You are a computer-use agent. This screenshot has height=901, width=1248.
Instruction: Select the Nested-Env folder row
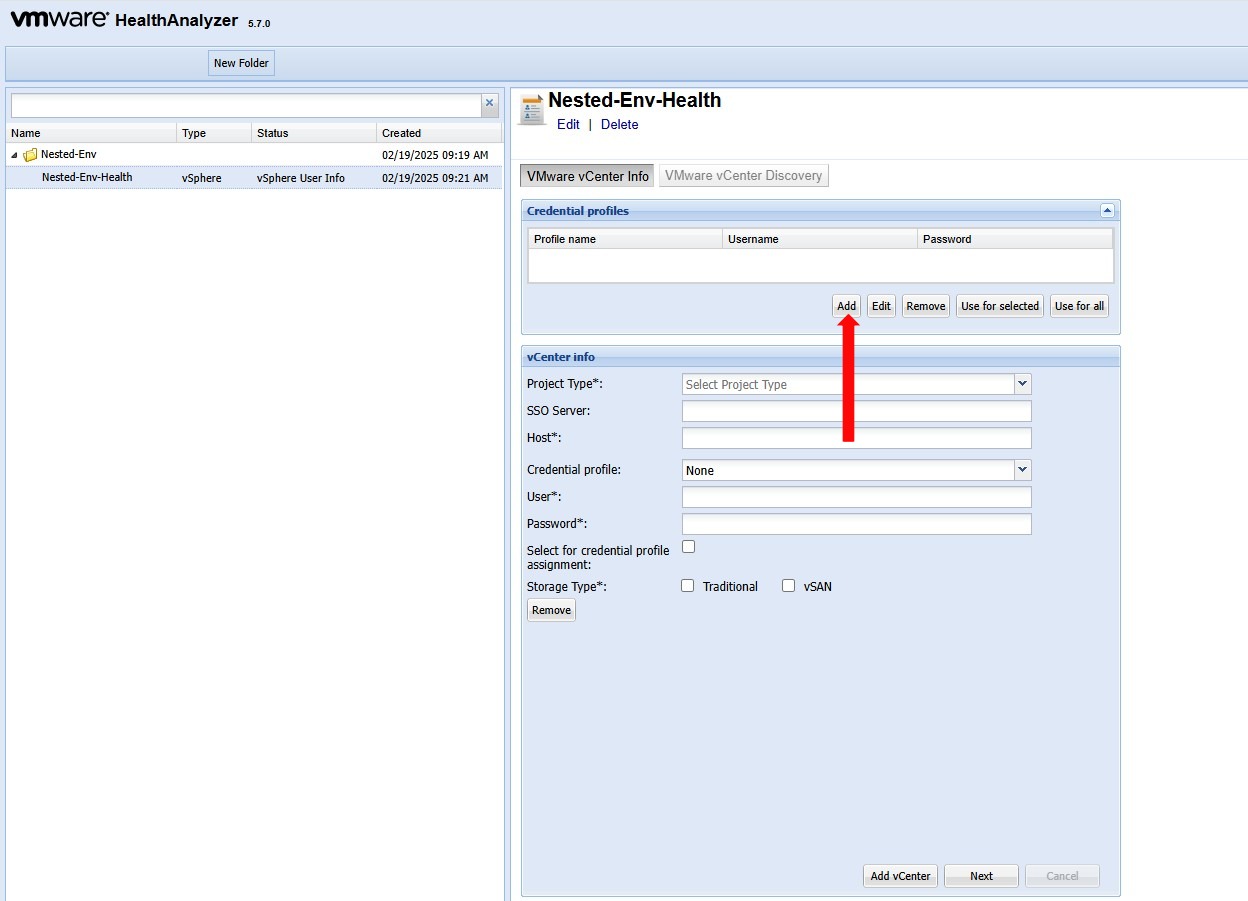click(x=254, y=155)
